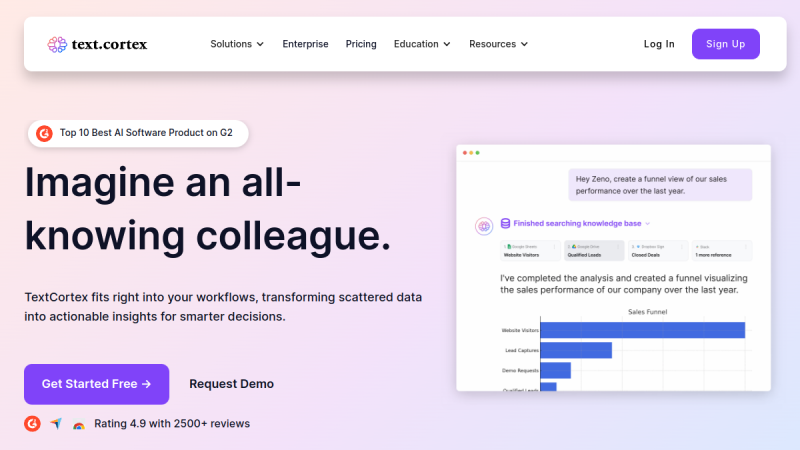Click the Get Started Free button
The height and width of the screenshot is (450, 800).
96,384
